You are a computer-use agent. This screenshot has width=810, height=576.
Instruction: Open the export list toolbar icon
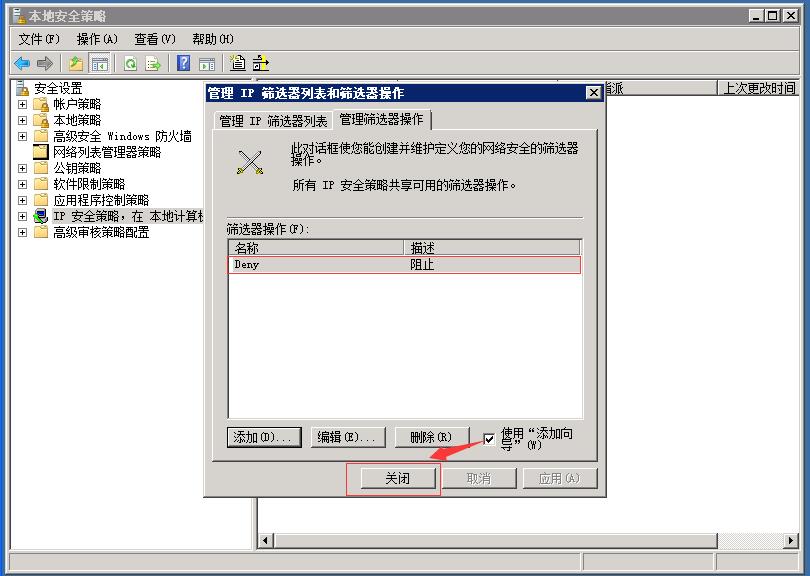pyautogui.click(x=154, y=63)
